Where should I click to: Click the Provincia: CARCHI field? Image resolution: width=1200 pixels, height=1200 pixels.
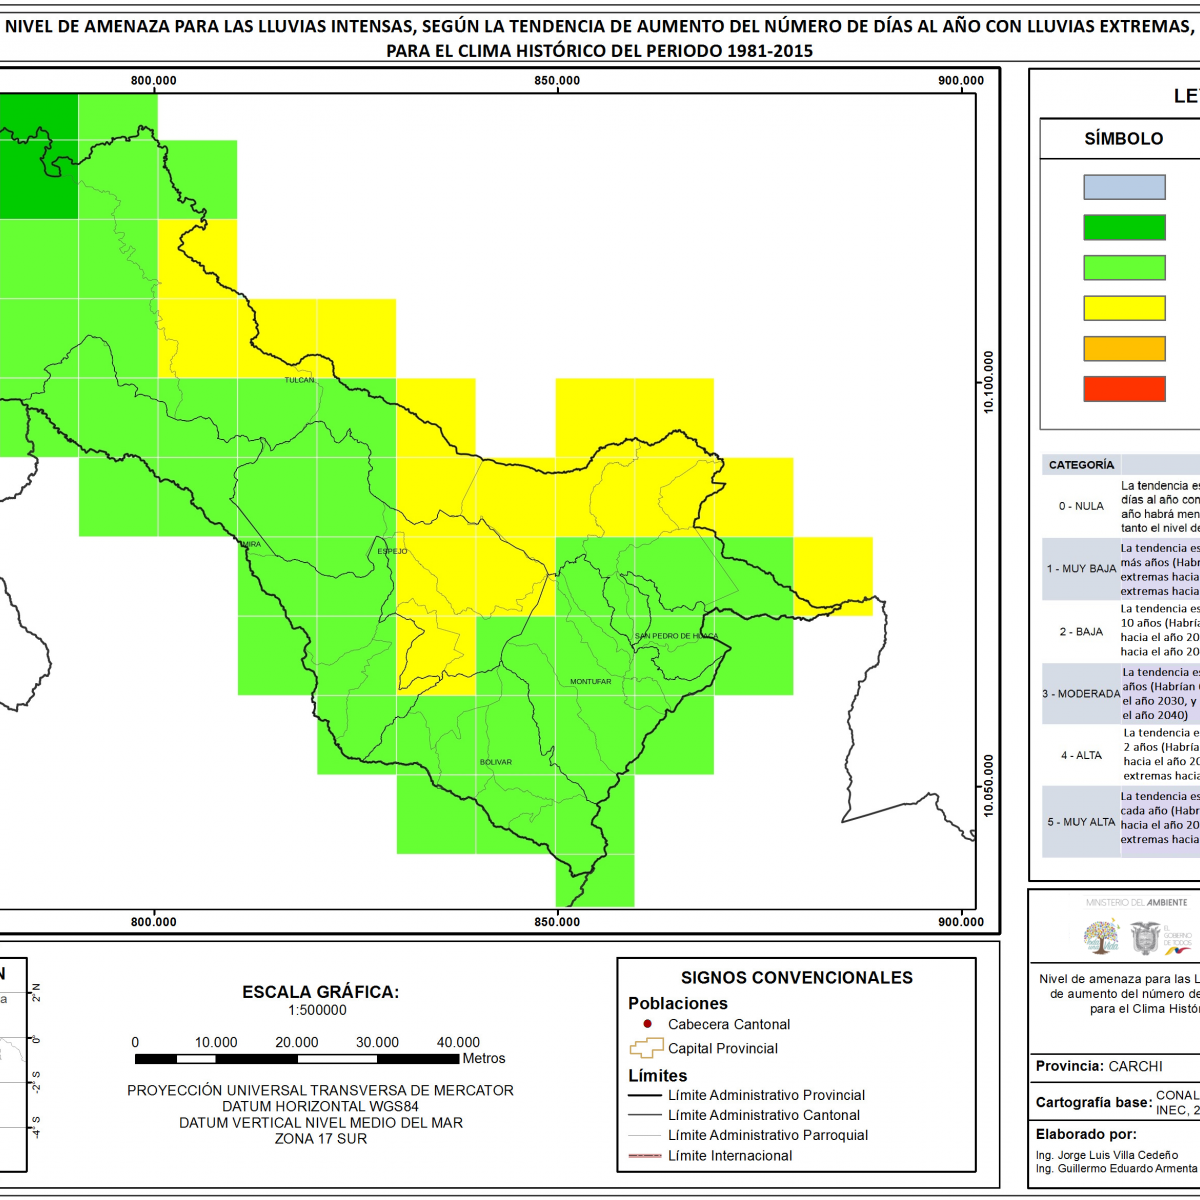[x=1099, y=1066]
